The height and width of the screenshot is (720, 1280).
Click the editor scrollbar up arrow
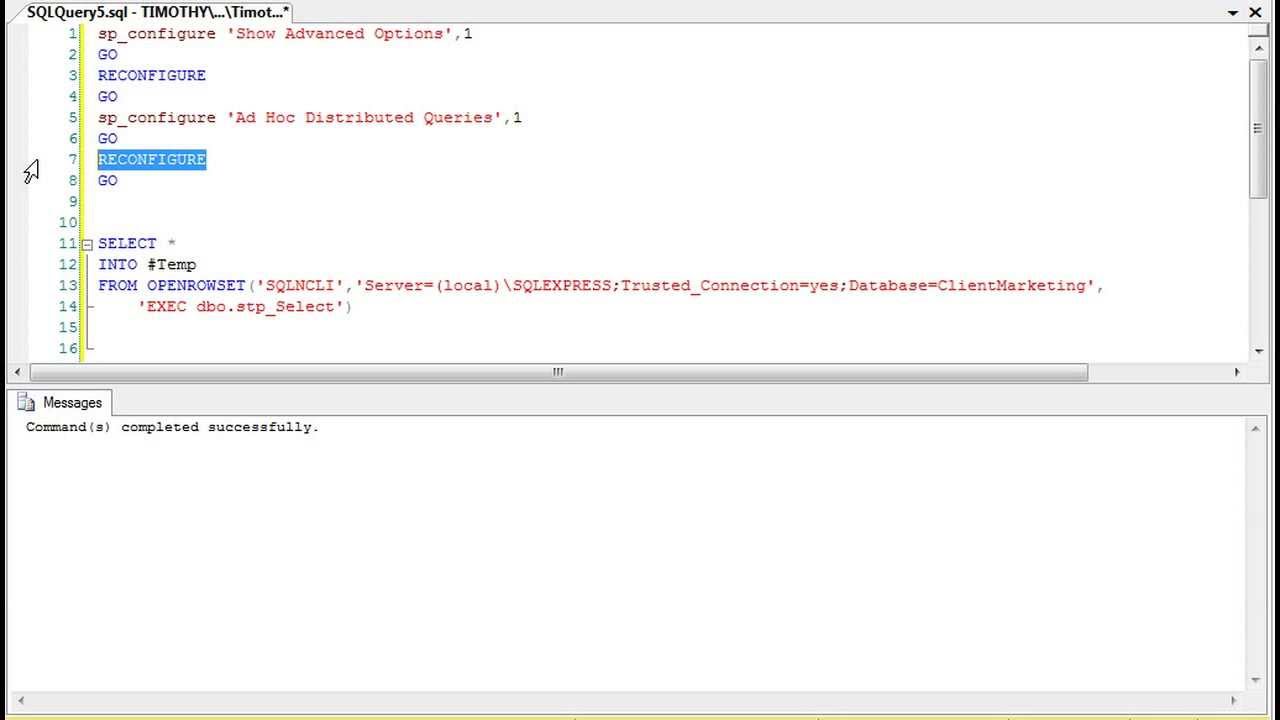1258,47
